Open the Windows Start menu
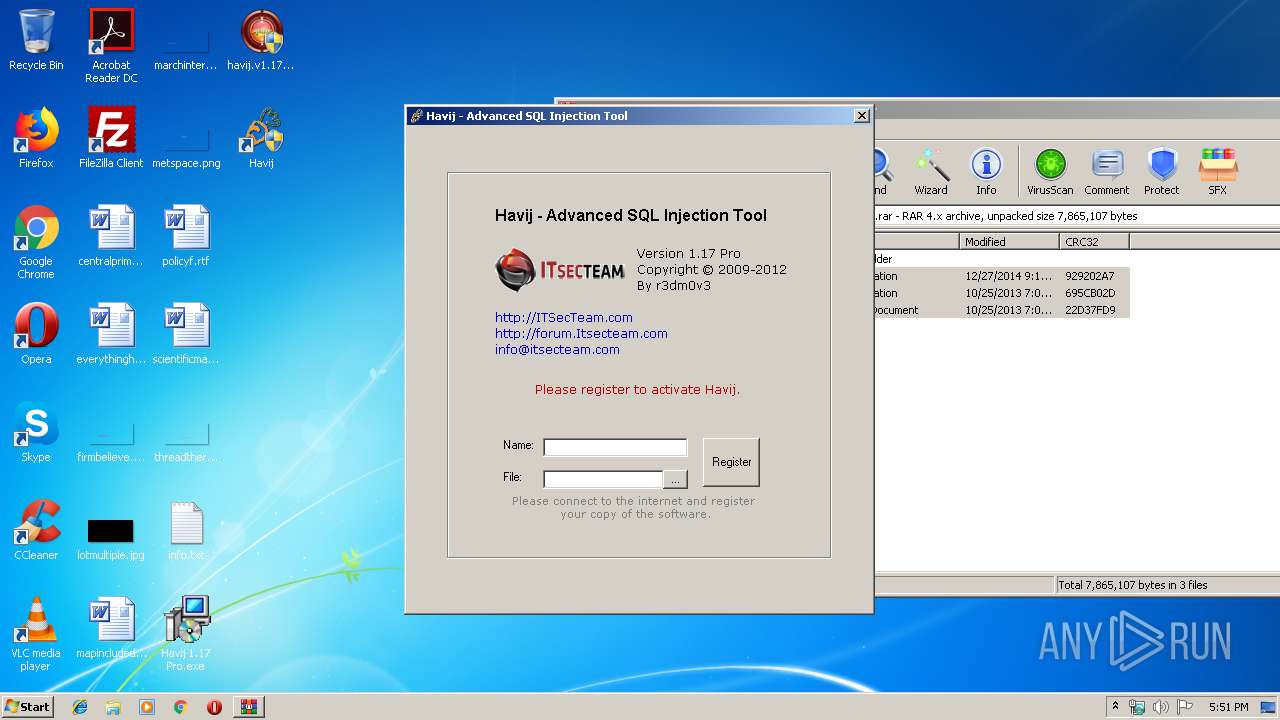The width and height of the screenshot is (1280, 720). click(27, 707)
